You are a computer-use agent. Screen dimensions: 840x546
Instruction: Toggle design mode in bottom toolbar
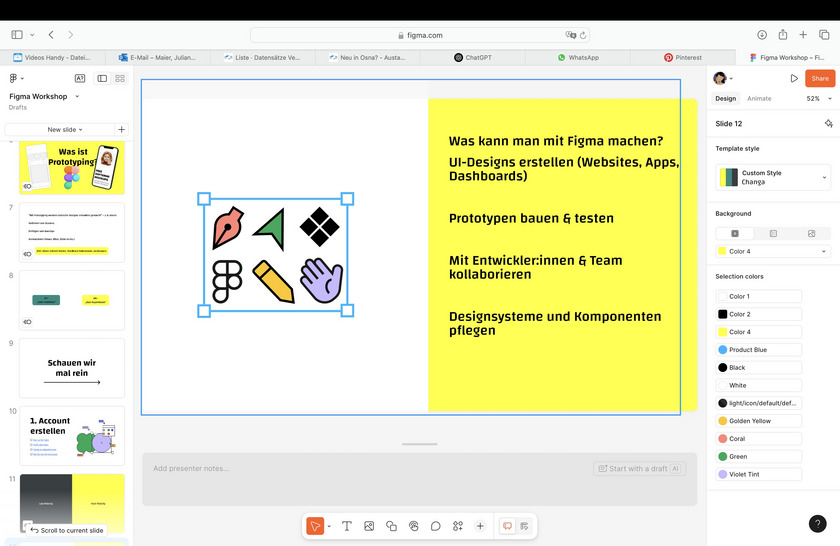524,526
